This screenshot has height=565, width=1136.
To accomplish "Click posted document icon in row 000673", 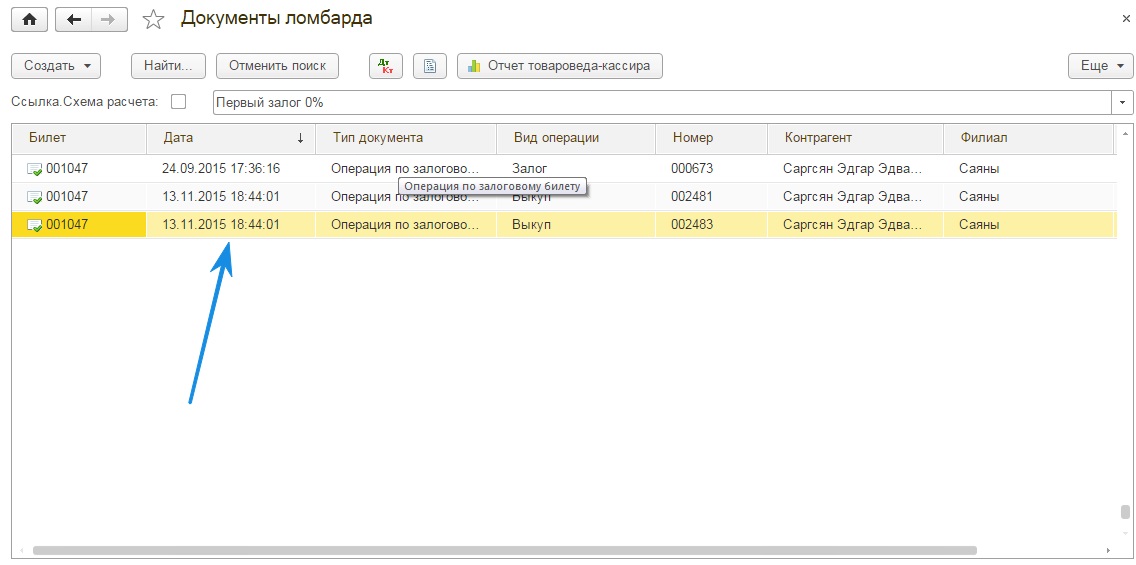I will point(34,170).
